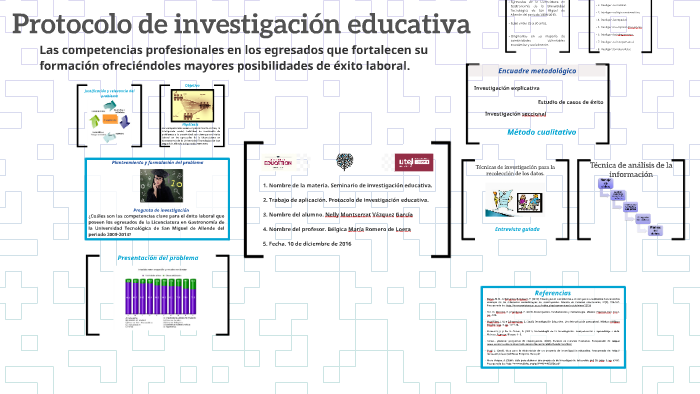Click the green upward arrow in cycle diagram

tap(95, 121)
